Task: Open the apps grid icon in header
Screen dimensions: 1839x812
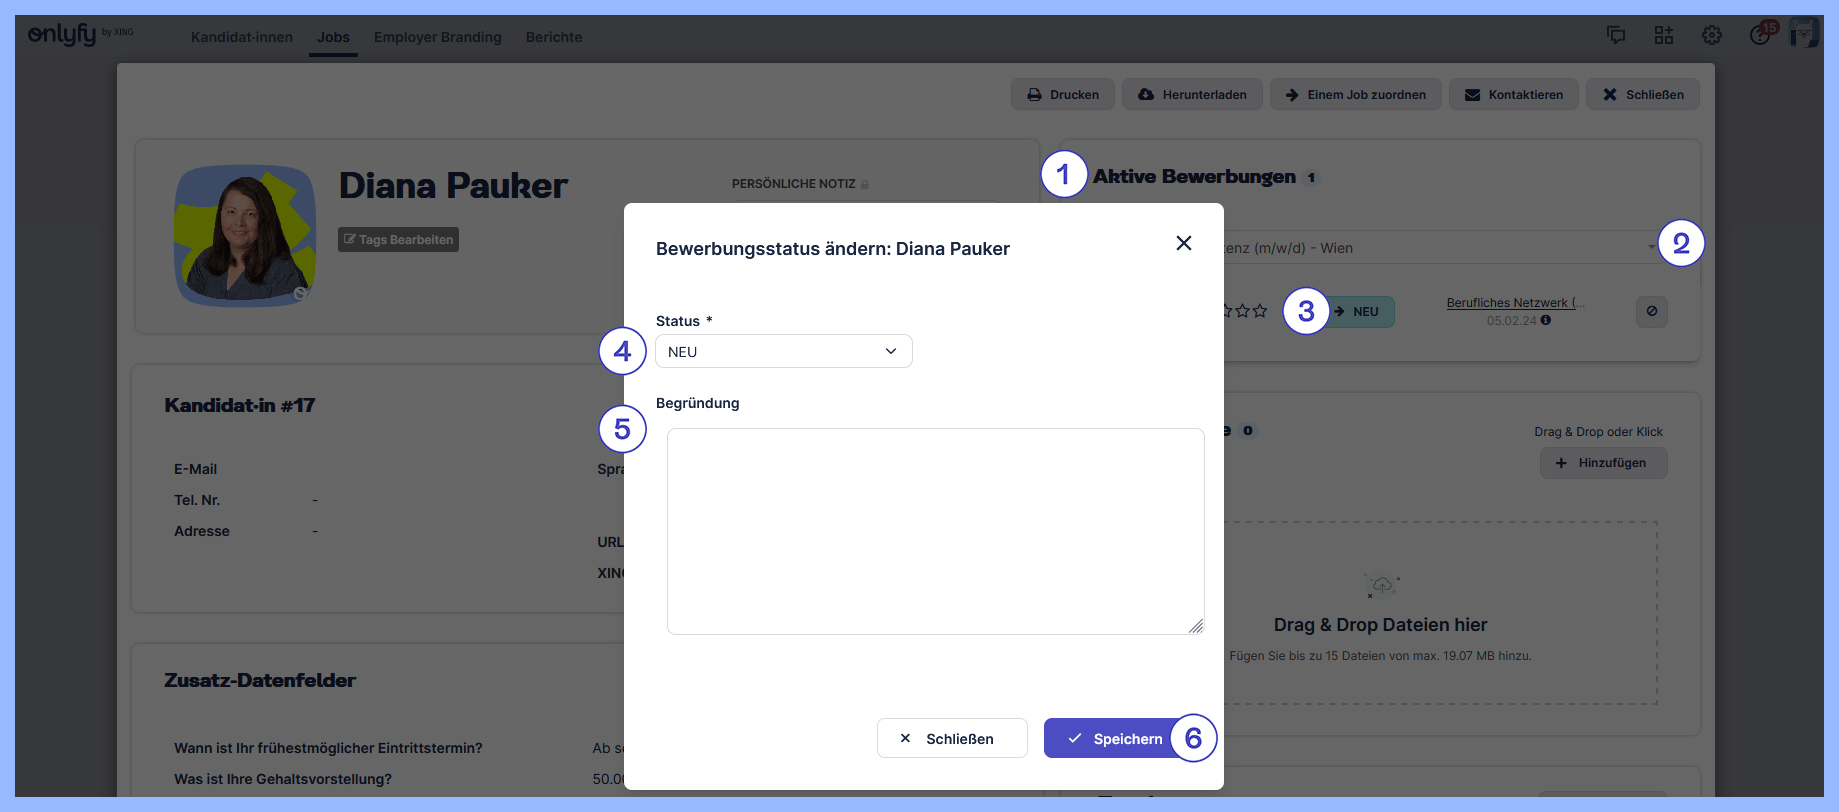Action: [1663, 35]
